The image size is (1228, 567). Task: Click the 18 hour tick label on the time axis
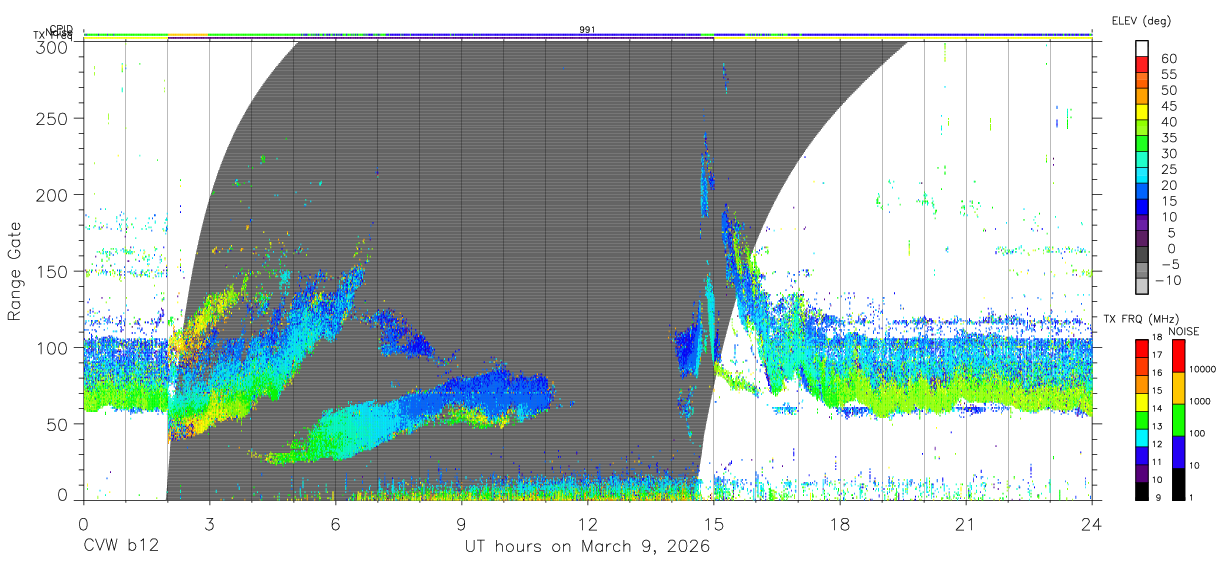click(x=840, y=524)
